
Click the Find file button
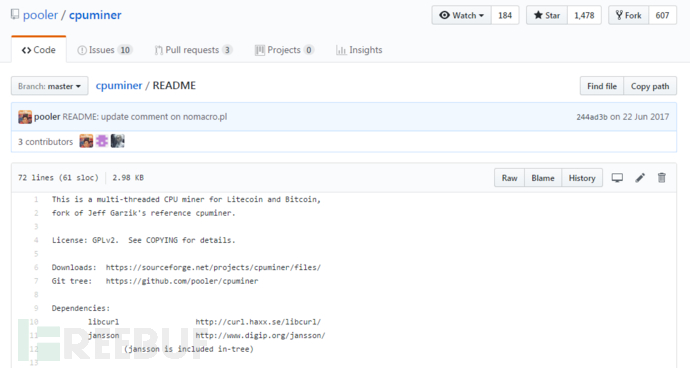[602, 86]
